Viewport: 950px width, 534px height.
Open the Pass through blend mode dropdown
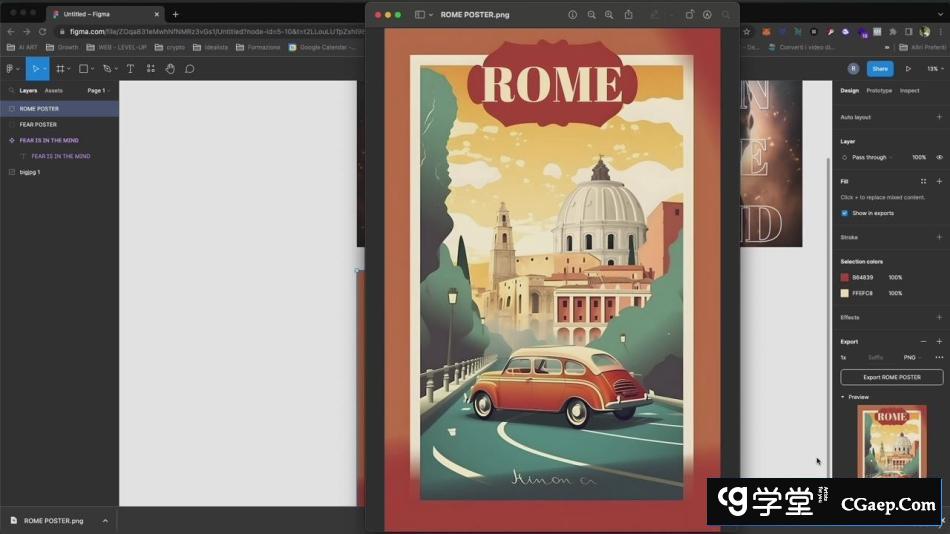pos(868,157)
